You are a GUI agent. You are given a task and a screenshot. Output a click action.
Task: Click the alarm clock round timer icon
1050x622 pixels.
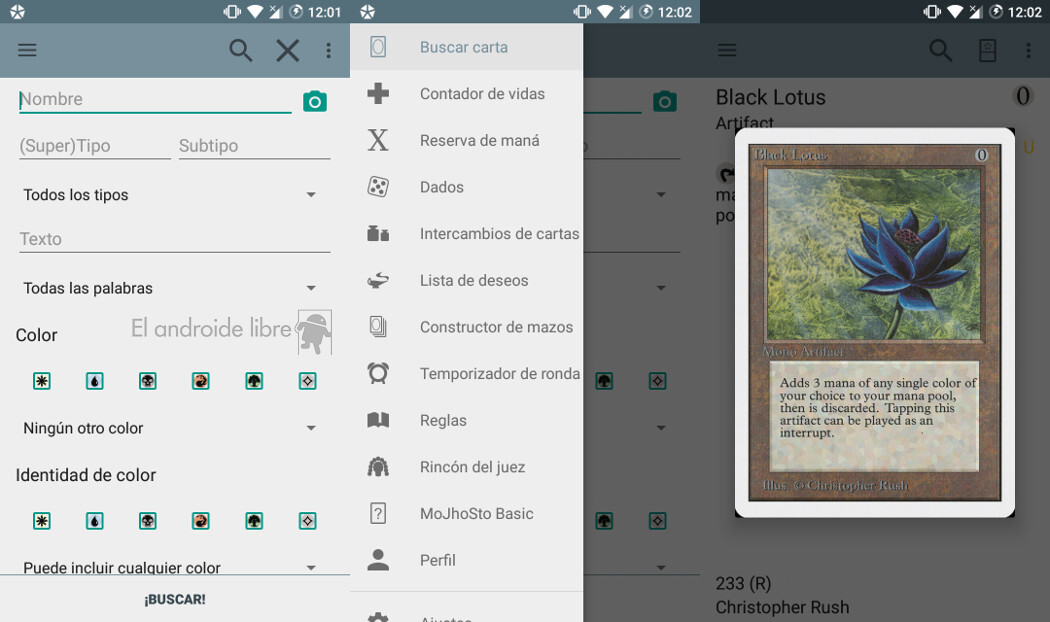point(378,373)
